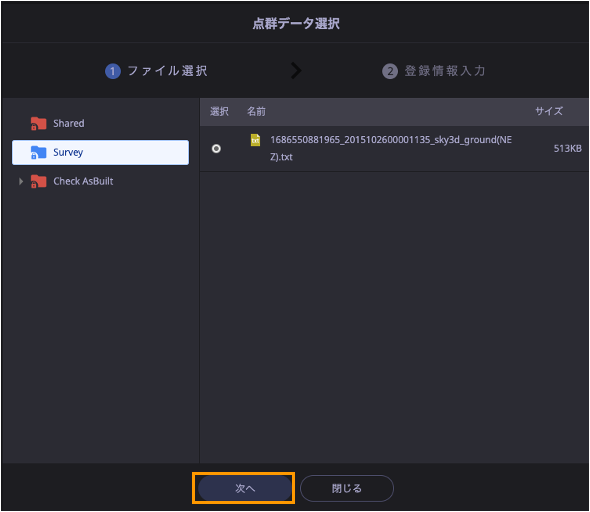Viewport: 590px width, 512px height.
Task: Click the yellow txt file icon
Action: click(x=255, y=140)
